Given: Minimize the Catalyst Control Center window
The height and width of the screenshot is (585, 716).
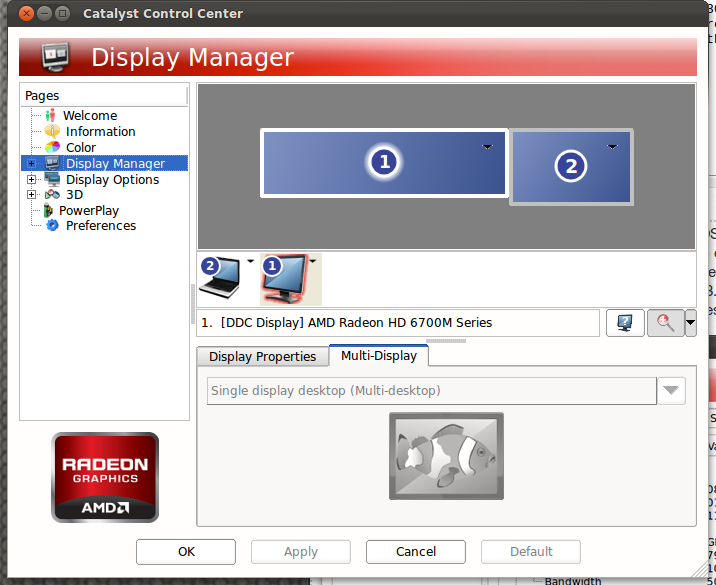Looking at the screenshot, I should point(44,13).
